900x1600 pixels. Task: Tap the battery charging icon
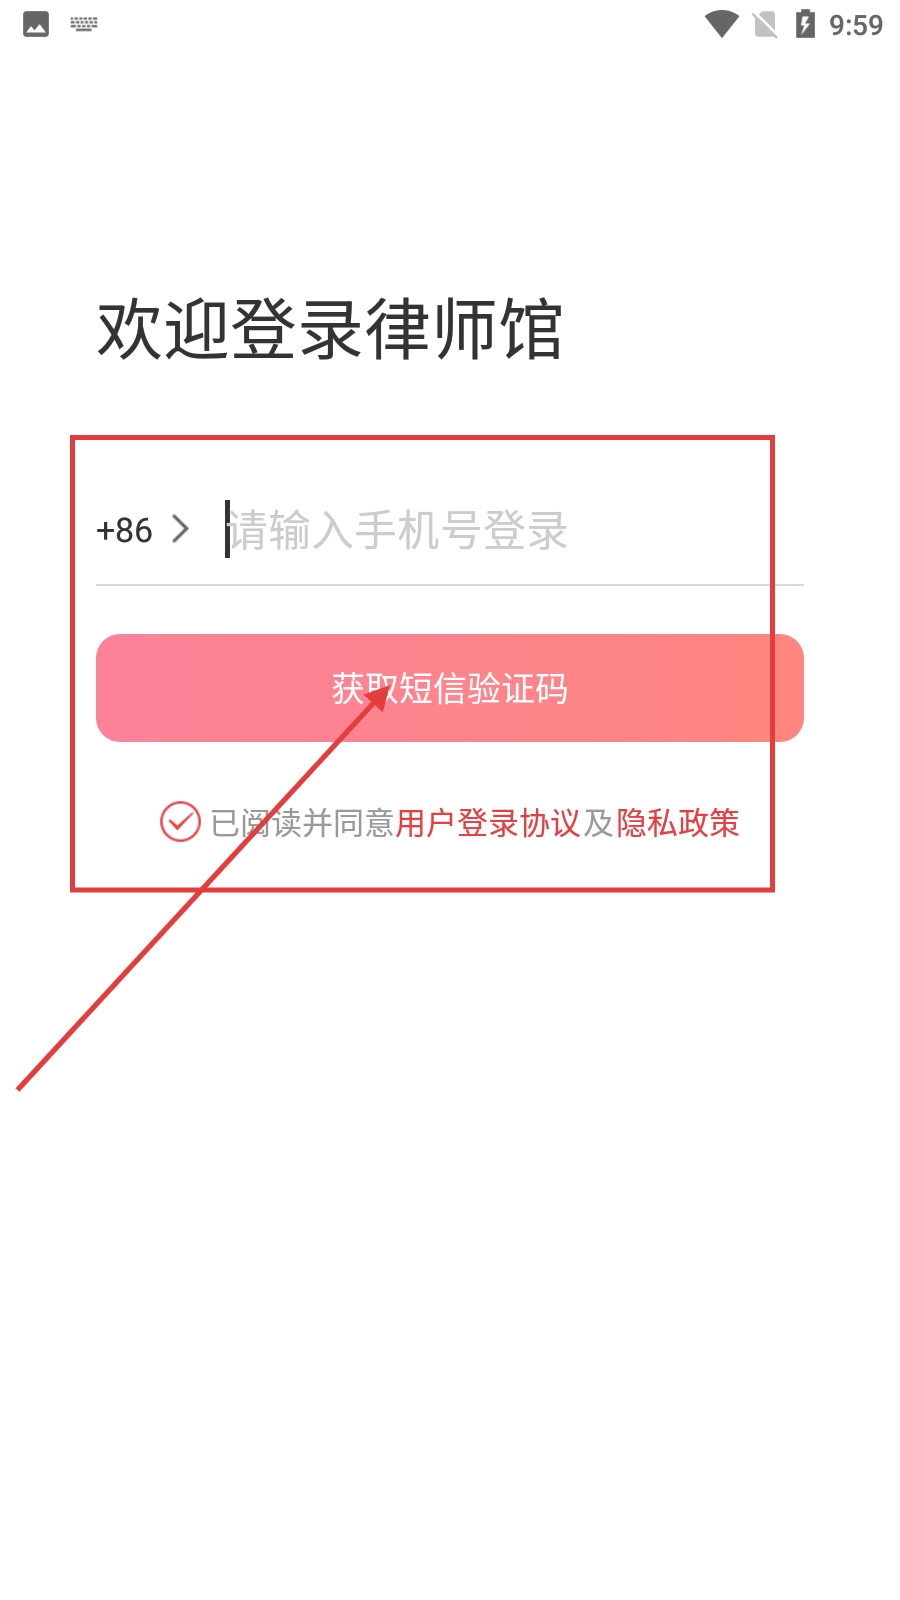click(x=805, y=23)
